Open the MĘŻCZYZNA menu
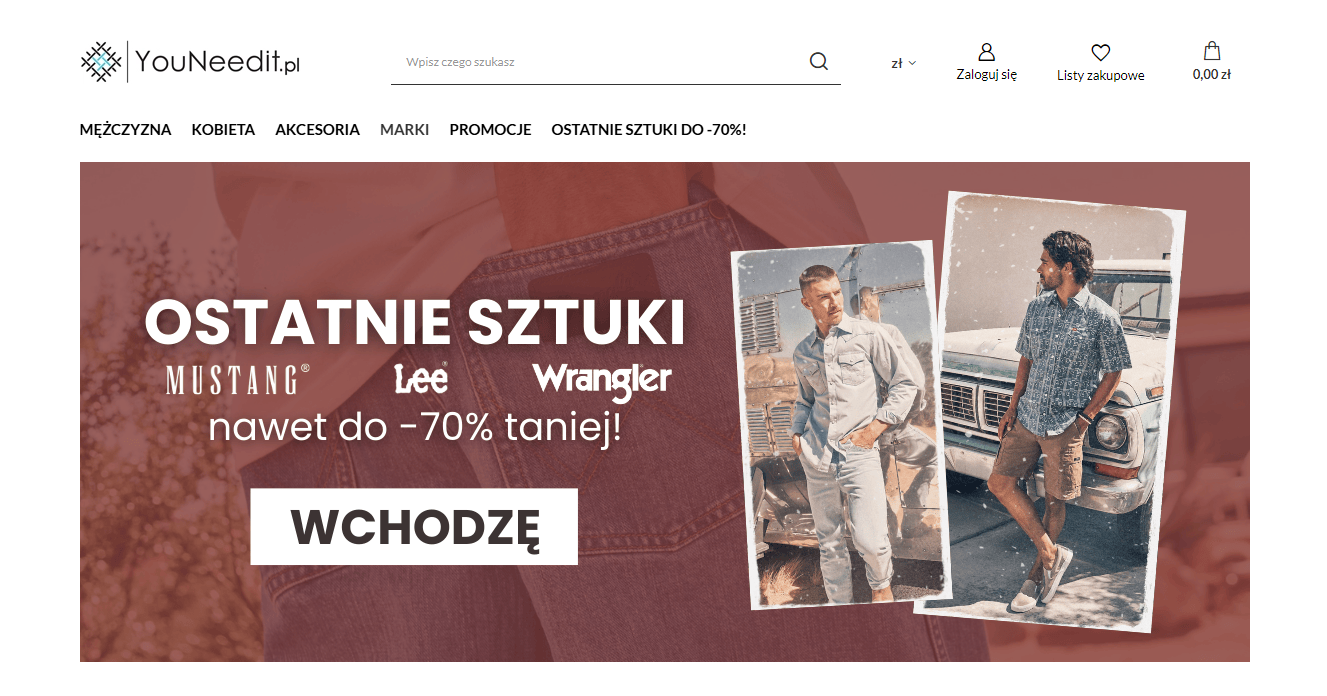 (x=126, y=130)
